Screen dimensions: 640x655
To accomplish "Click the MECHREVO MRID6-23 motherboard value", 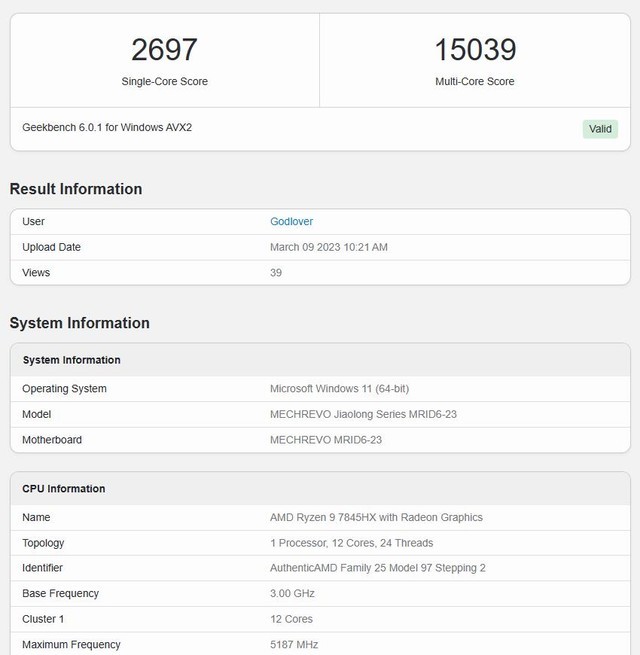I will point(326,440).
